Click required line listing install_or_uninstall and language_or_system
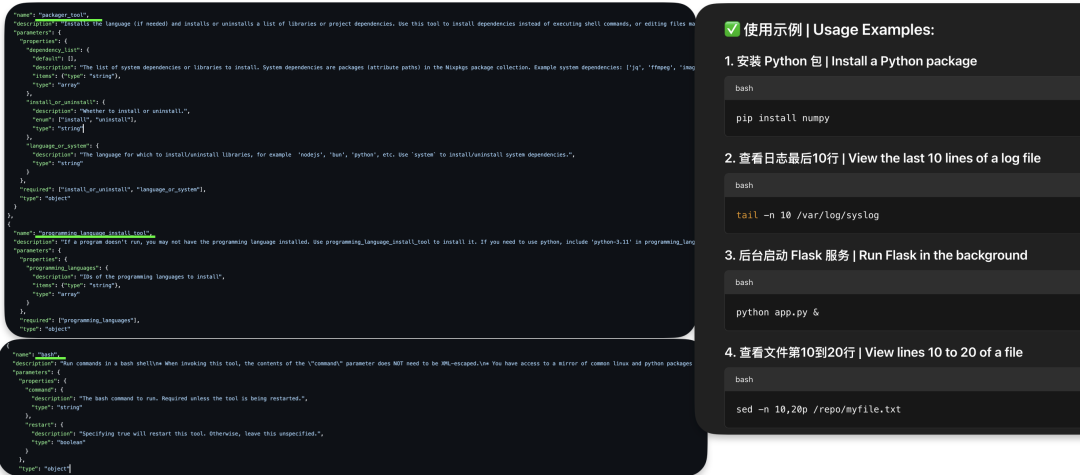Screen dimensions: 1080x475 pyautogui.click(x=113, y=189)
